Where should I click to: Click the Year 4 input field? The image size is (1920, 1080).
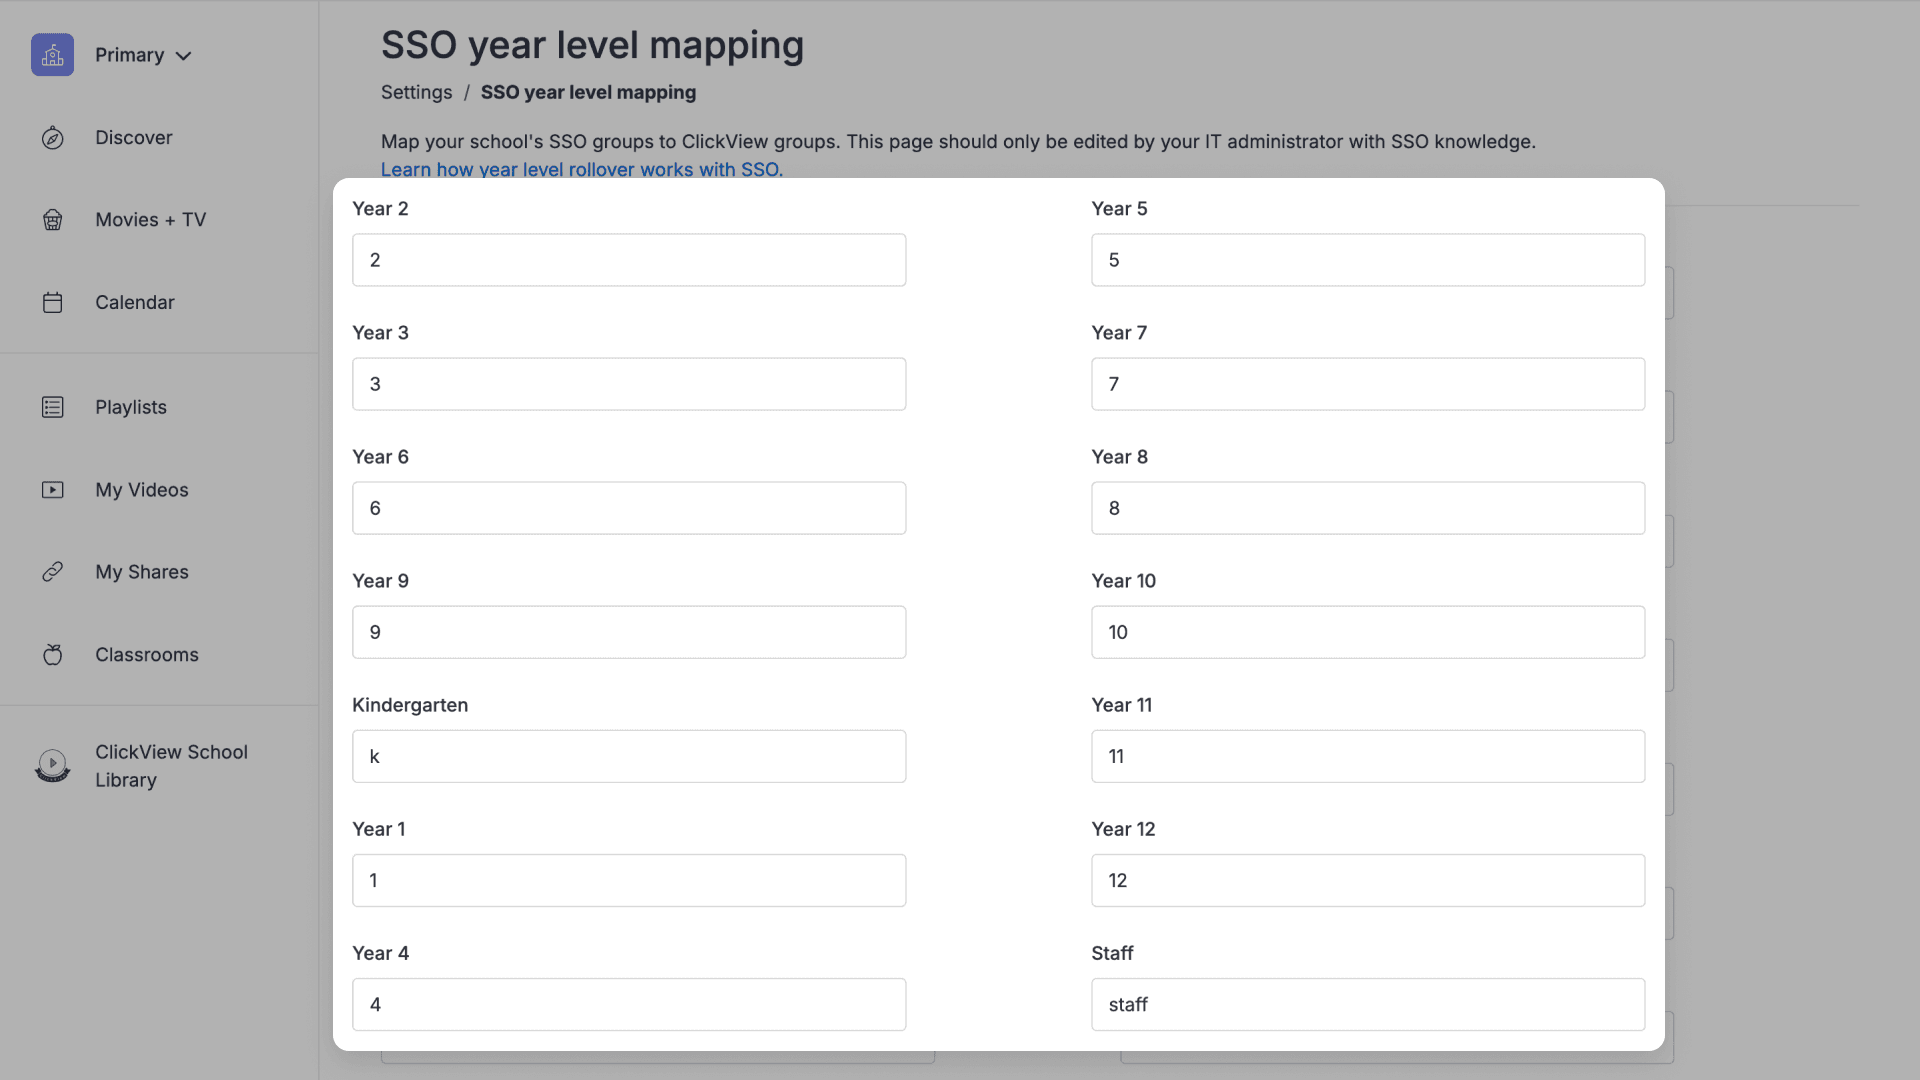pyautogui.click(x=629, y=1004)
